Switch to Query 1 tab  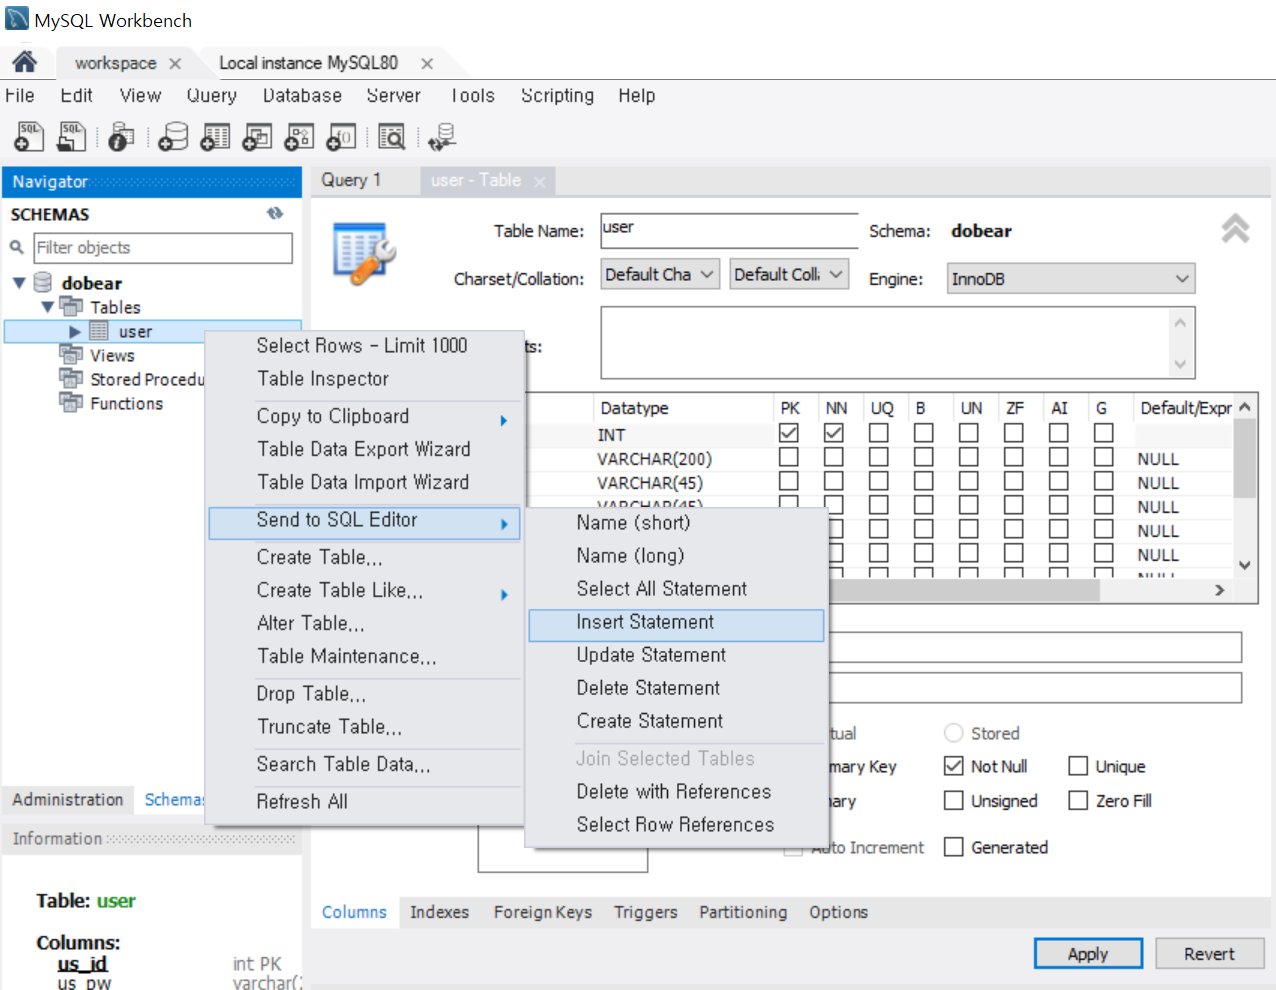pyautogui.click(x=351, y=180)
